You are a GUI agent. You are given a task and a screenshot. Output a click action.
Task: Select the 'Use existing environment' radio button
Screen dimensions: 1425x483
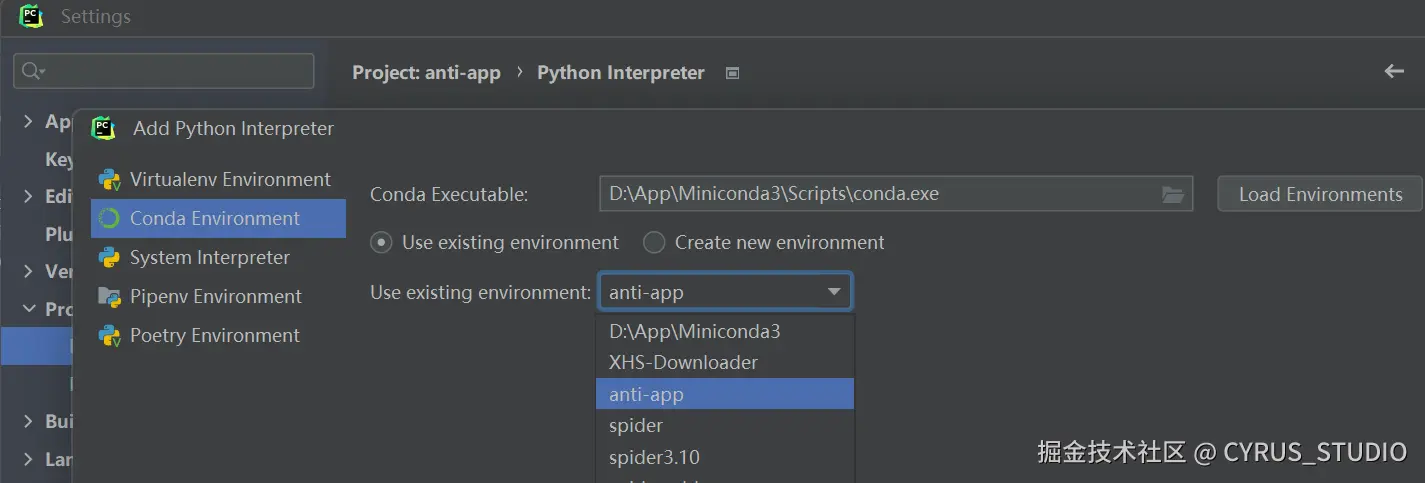381,243
